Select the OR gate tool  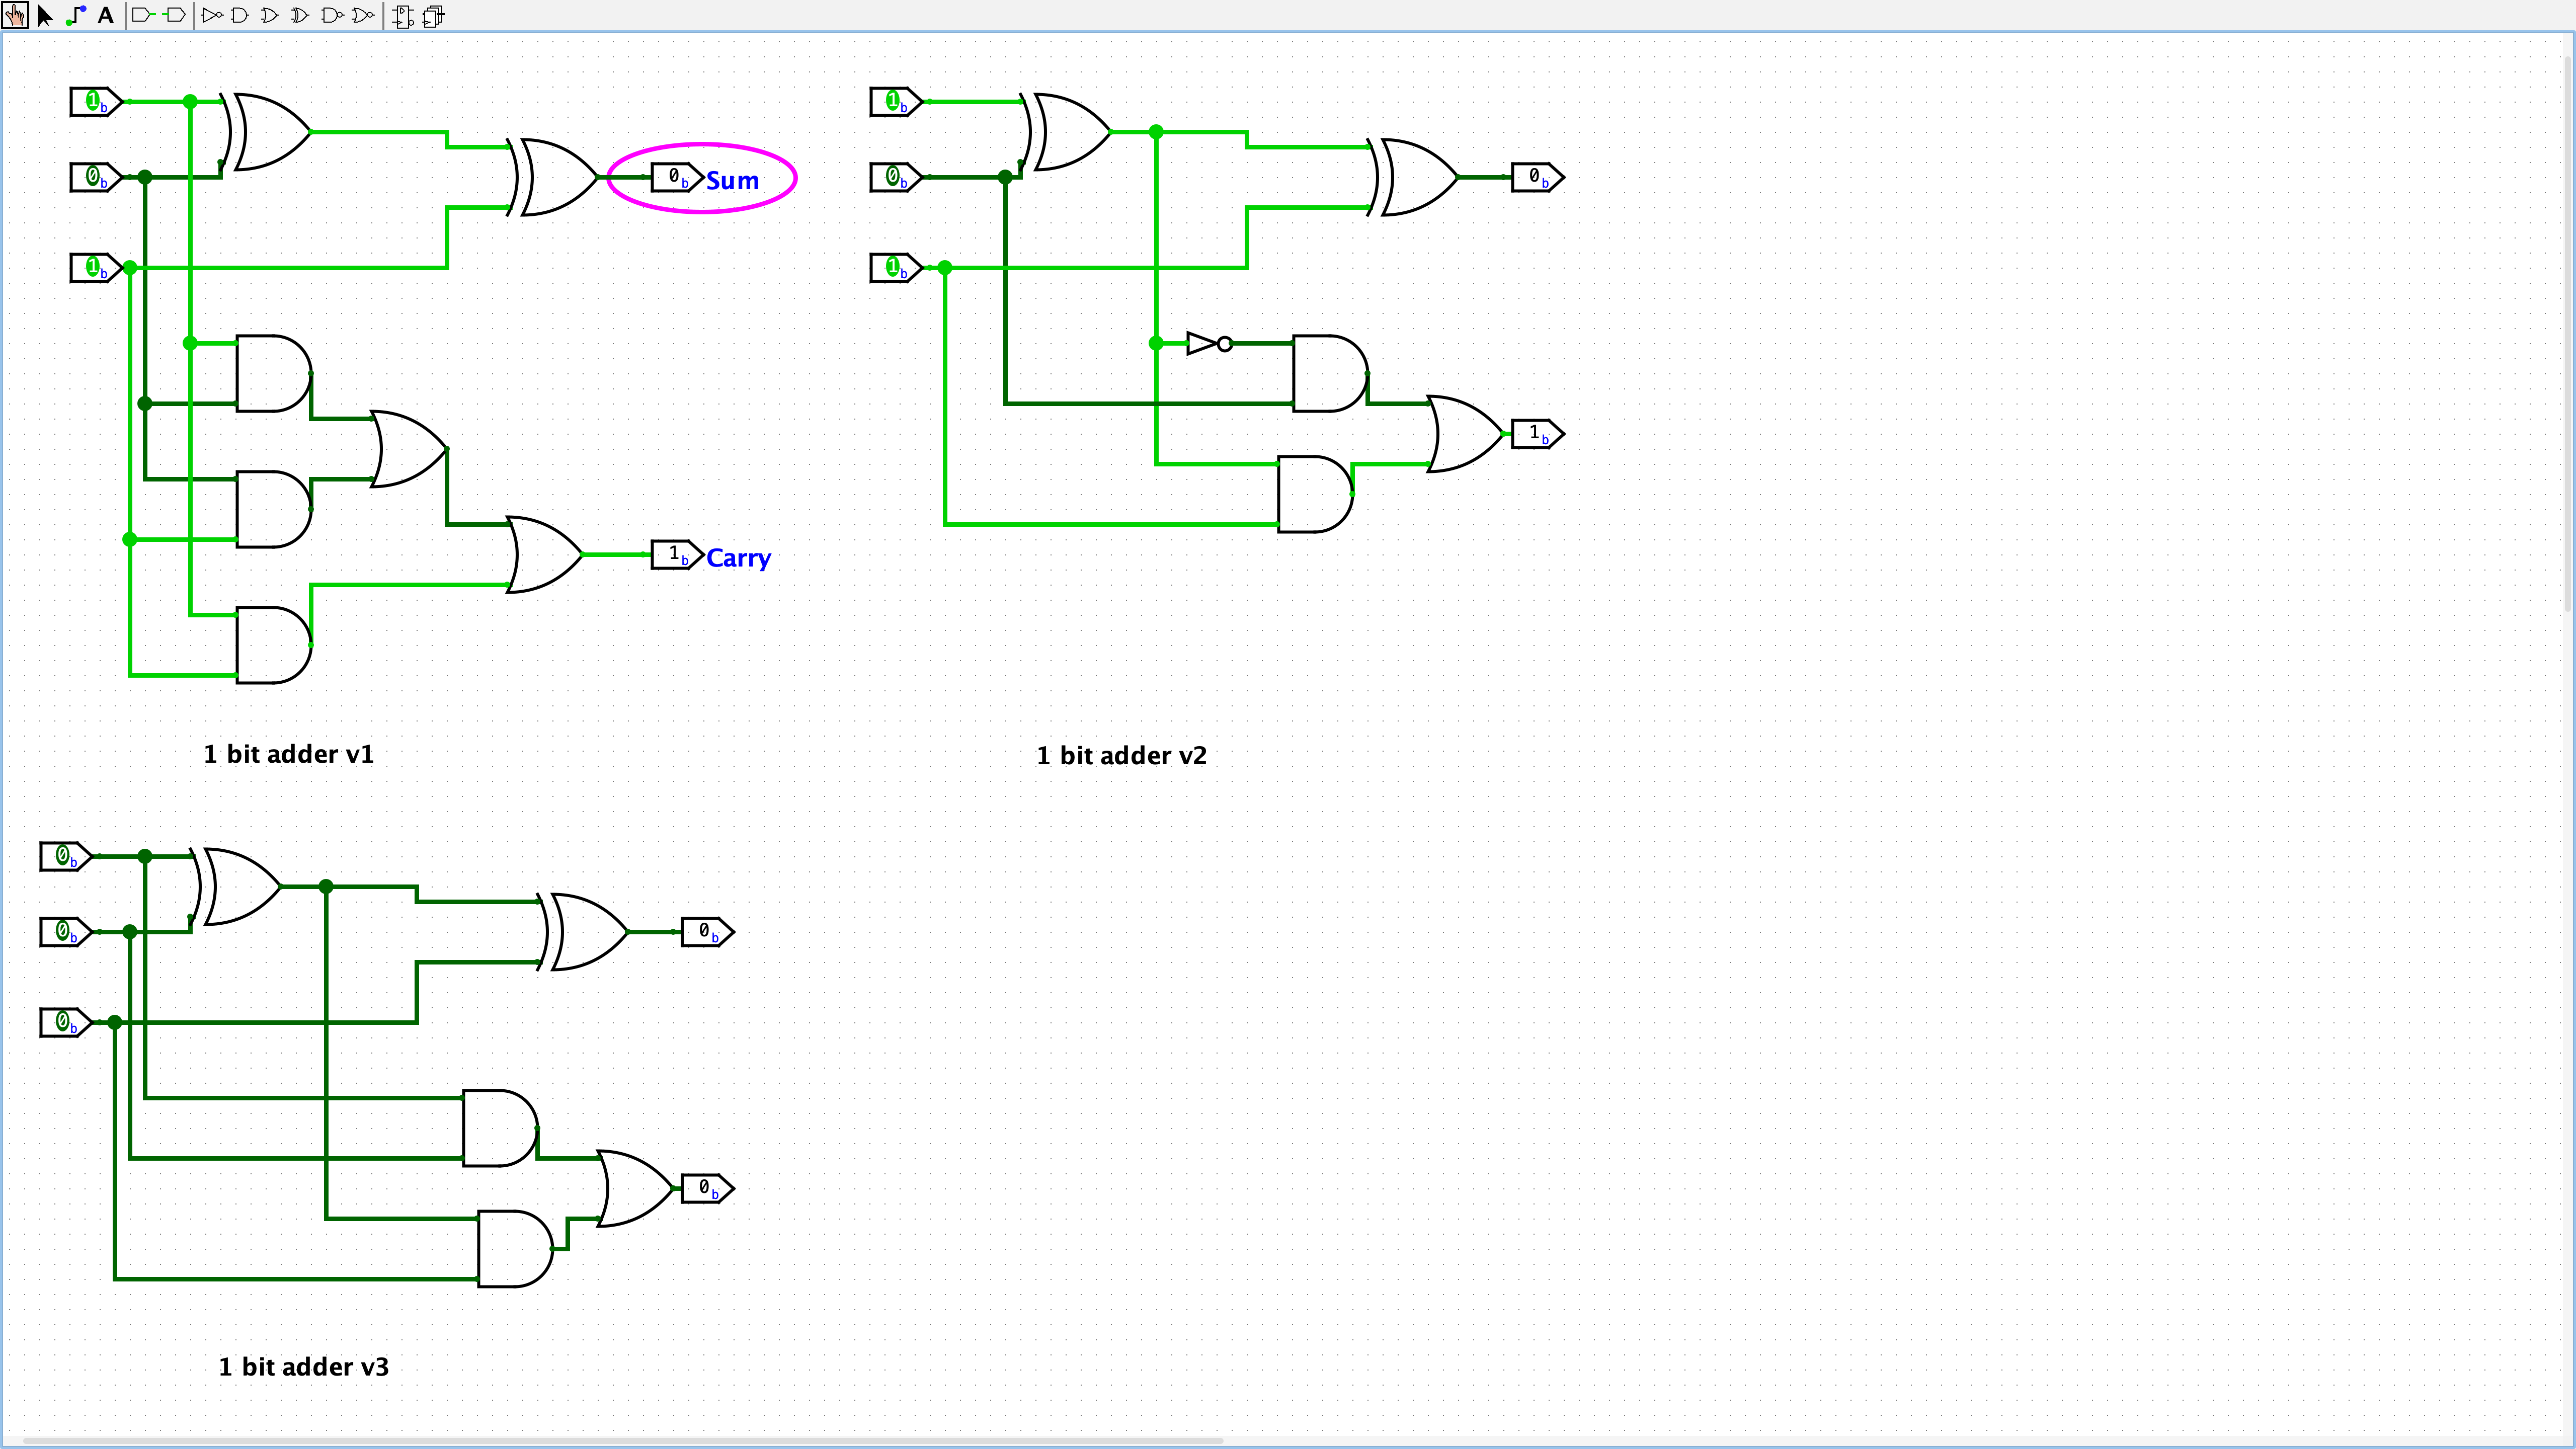coord(270,16)
